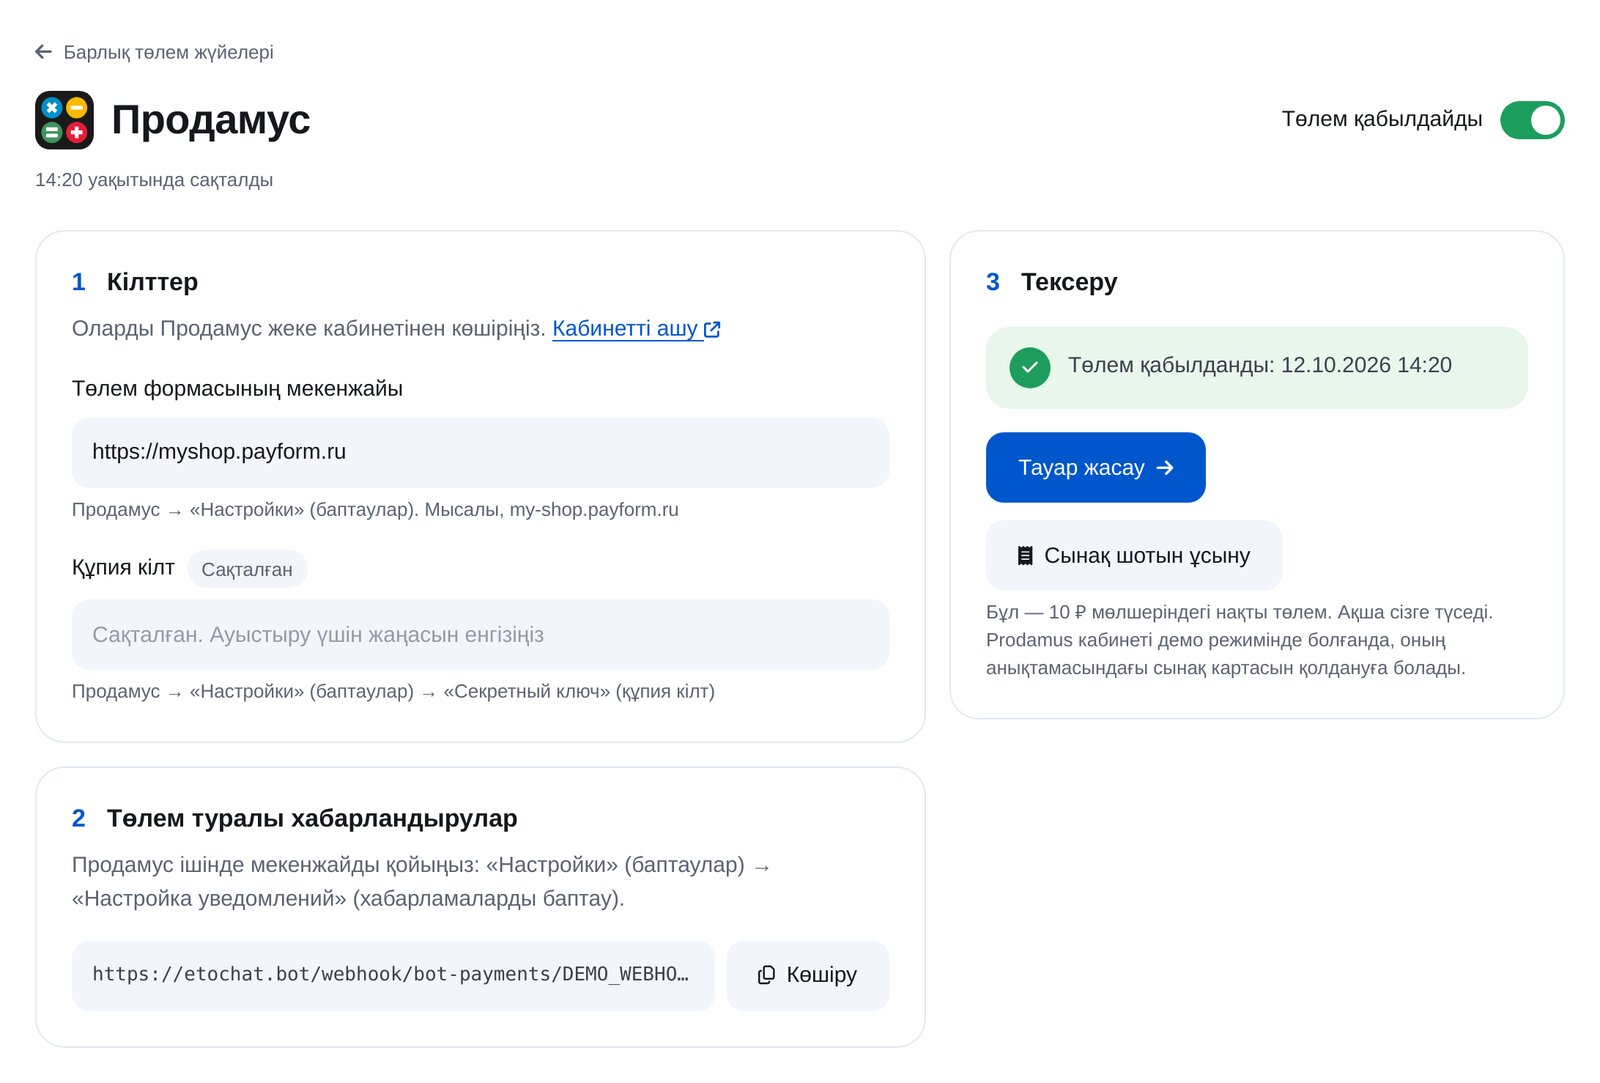This screenshot has width=1600, height=1083.
Task: Click the Продамус page title
Action: (210, 120)
